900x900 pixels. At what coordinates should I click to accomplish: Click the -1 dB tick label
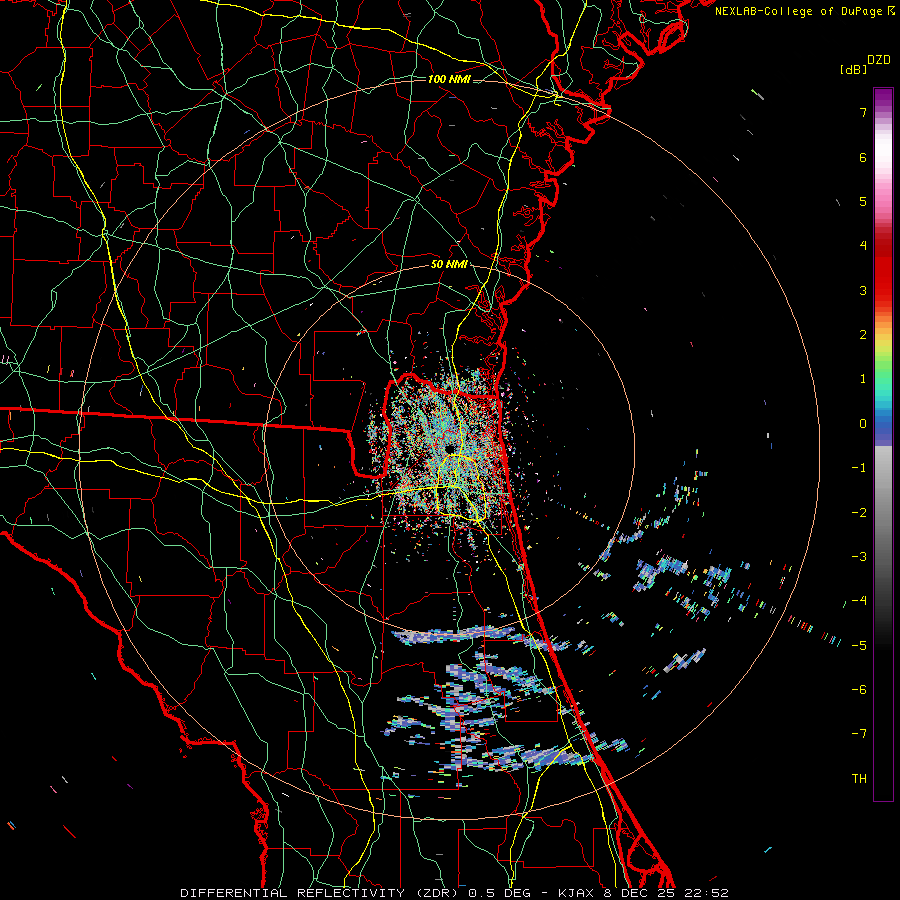coord(859,468)
